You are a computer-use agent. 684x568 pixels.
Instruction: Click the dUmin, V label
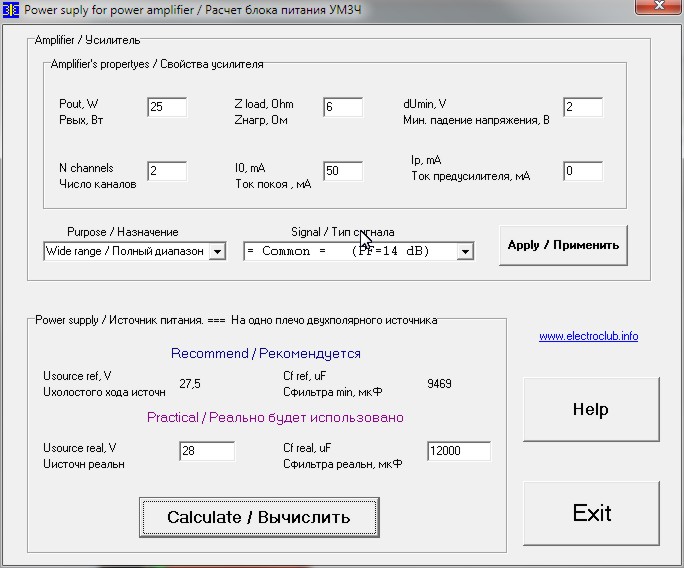coord(424,104)
